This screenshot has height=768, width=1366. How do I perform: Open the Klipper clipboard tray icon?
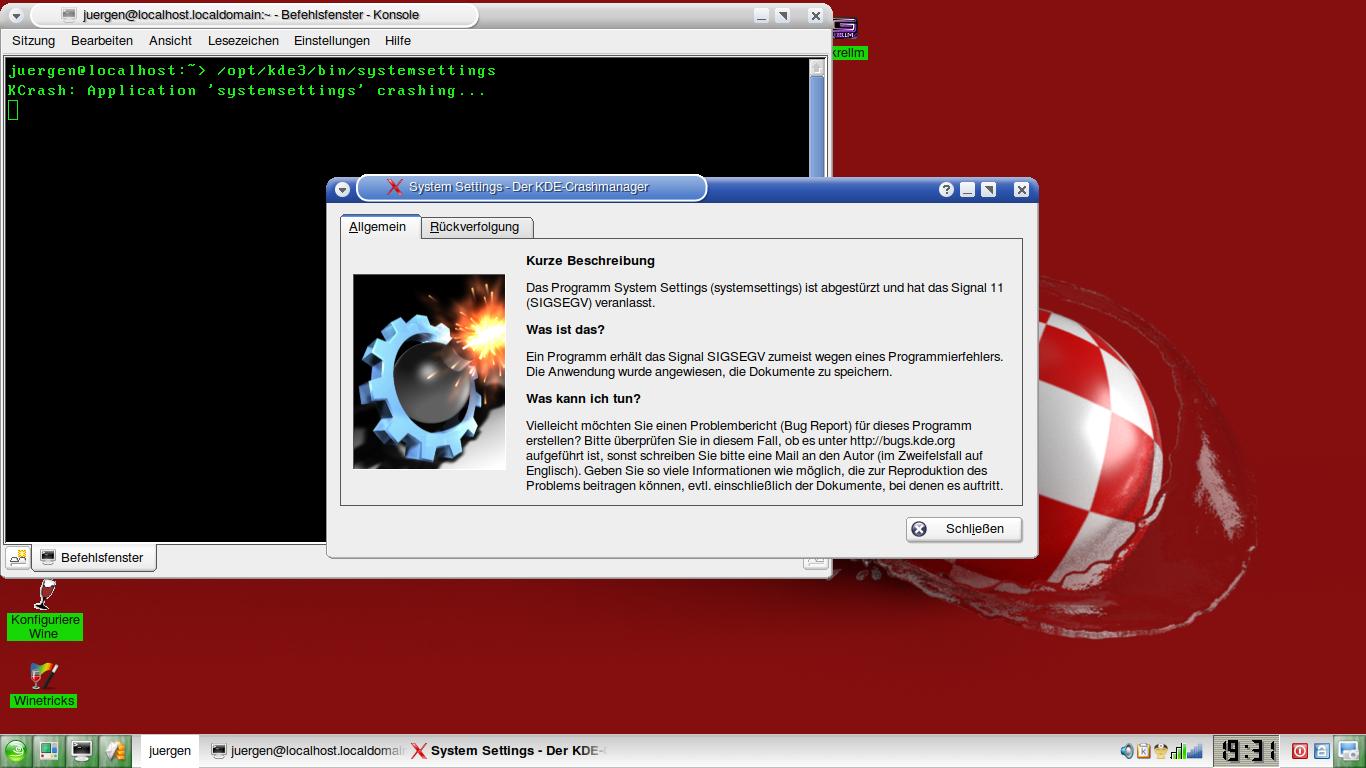pos(1143,751)
